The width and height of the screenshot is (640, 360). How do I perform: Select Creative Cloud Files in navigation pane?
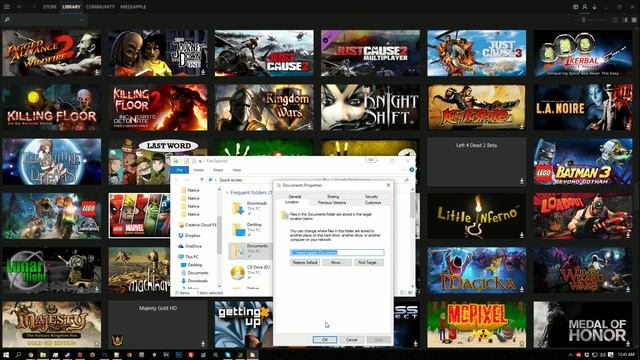(x=198, y=225)
